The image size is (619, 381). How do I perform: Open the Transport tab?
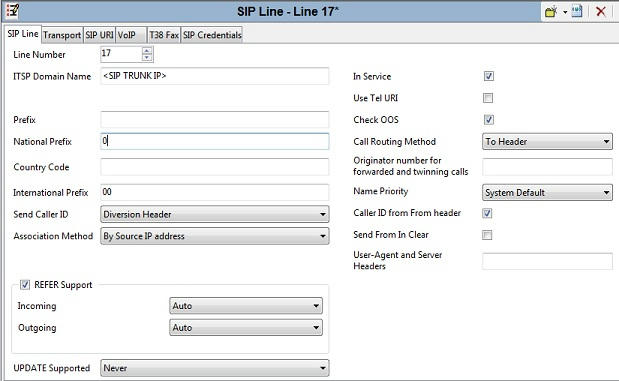pos(62,35)
